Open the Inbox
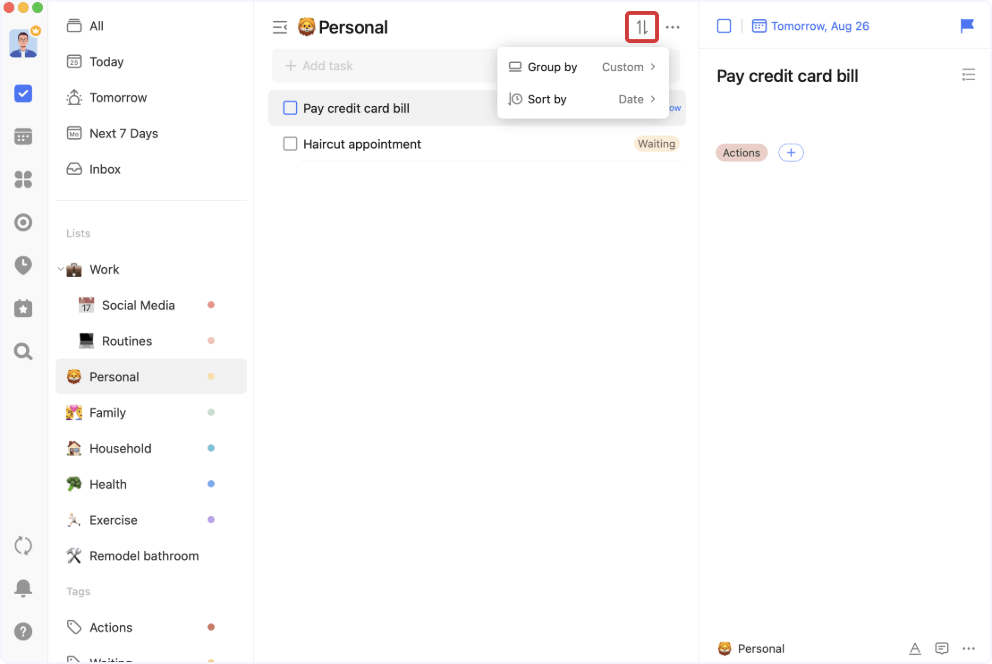 pos(151,169)
